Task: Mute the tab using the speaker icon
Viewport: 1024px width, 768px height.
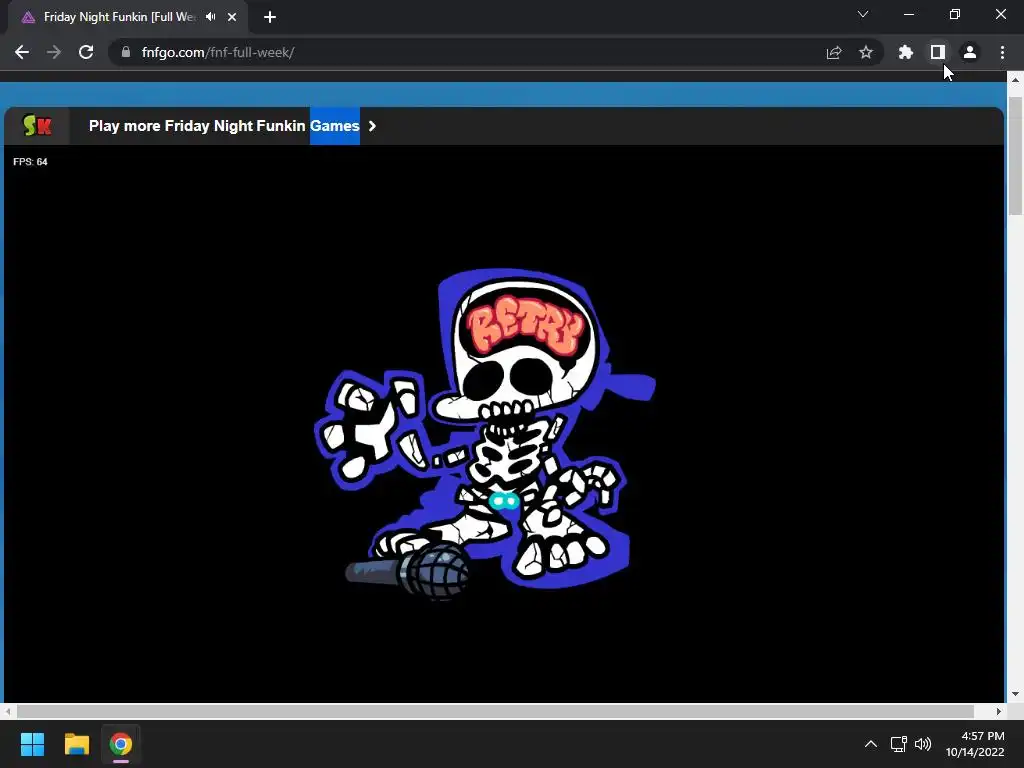Action: click(x=210, y=17)
